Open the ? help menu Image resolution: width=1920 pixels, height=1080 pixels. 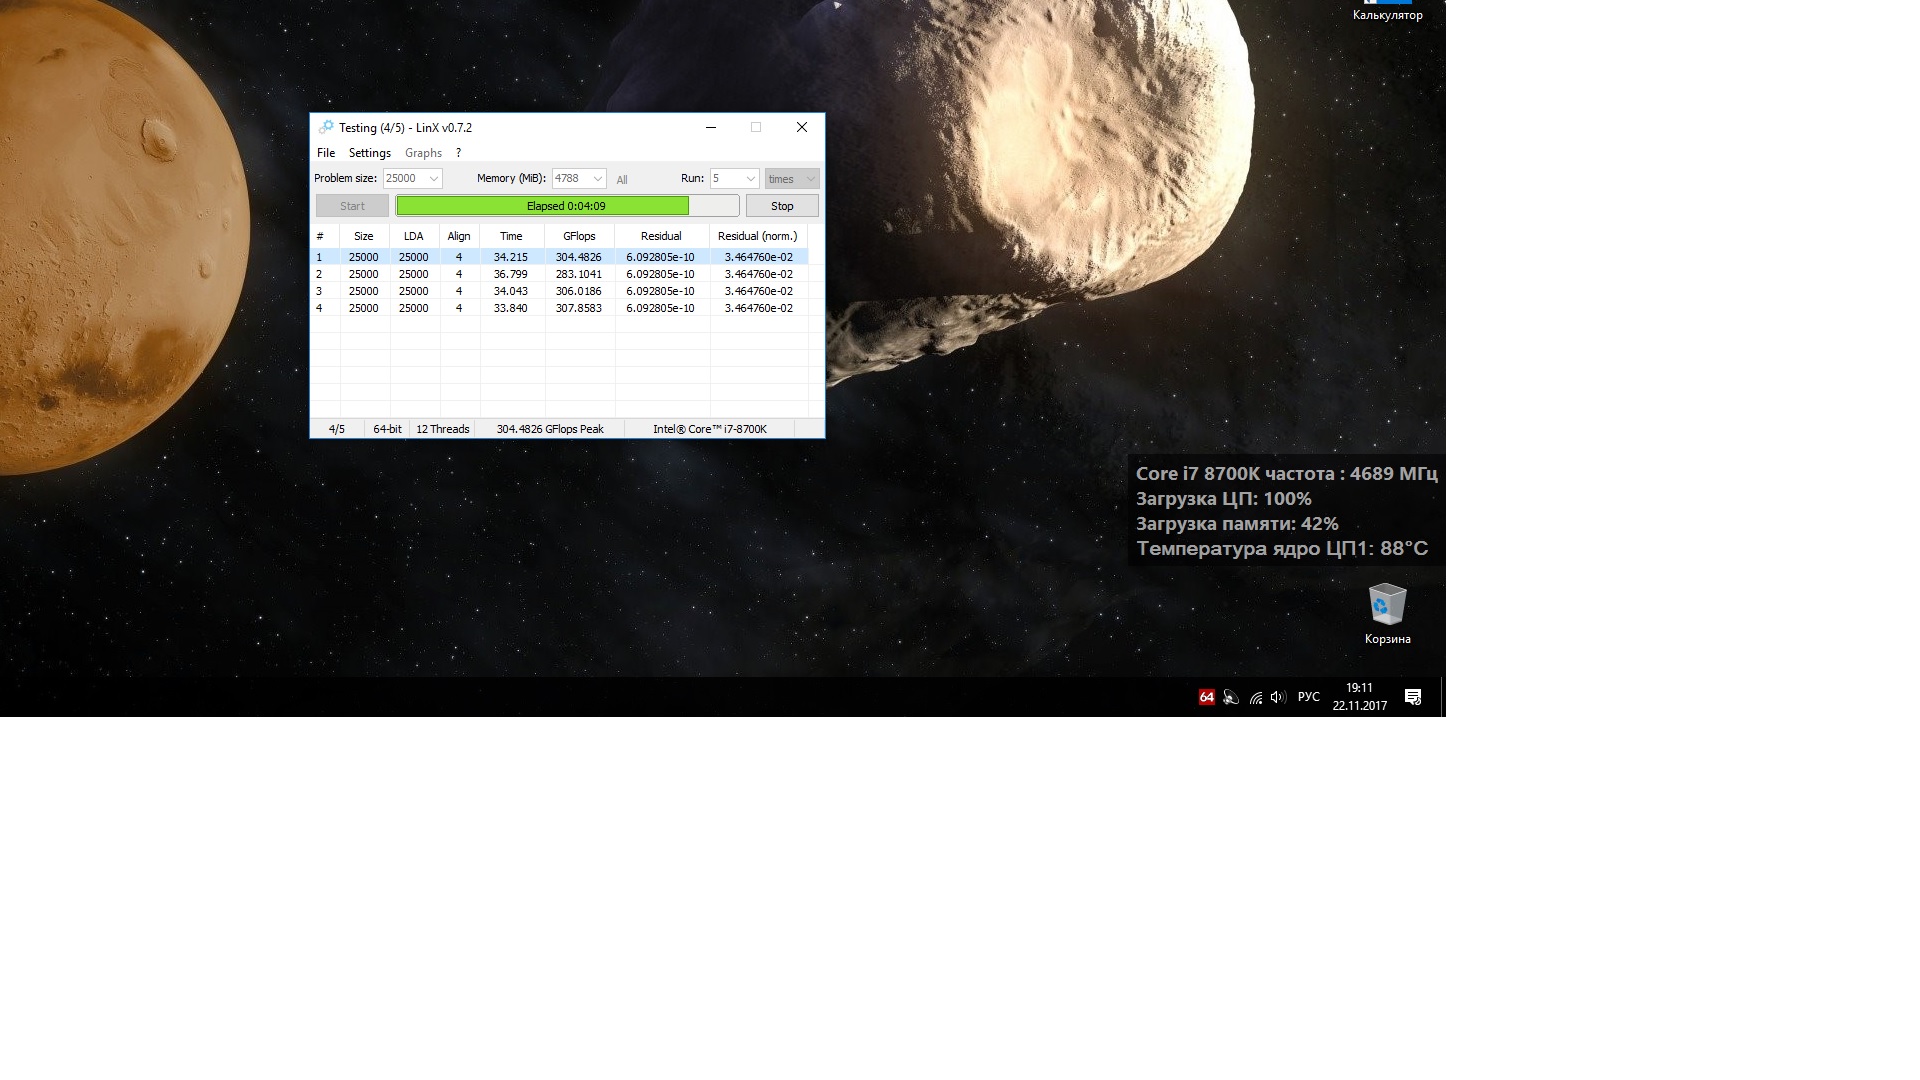click(458, 153)
